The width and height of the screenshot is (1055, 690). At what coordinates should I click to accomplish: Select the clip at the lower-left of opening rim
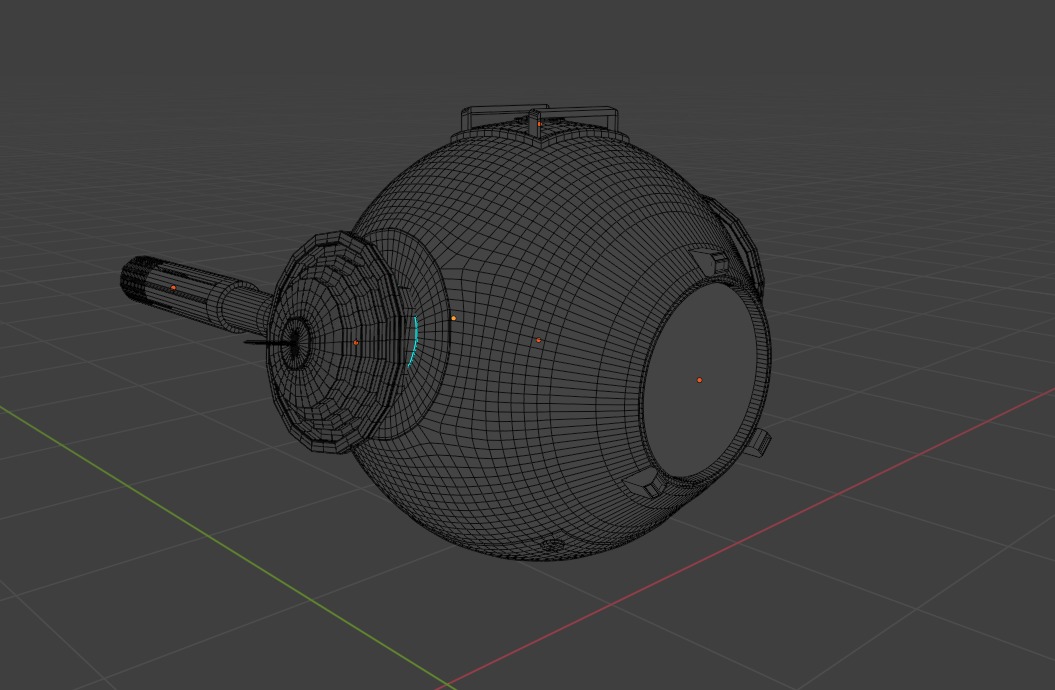(x=645, y=483)
